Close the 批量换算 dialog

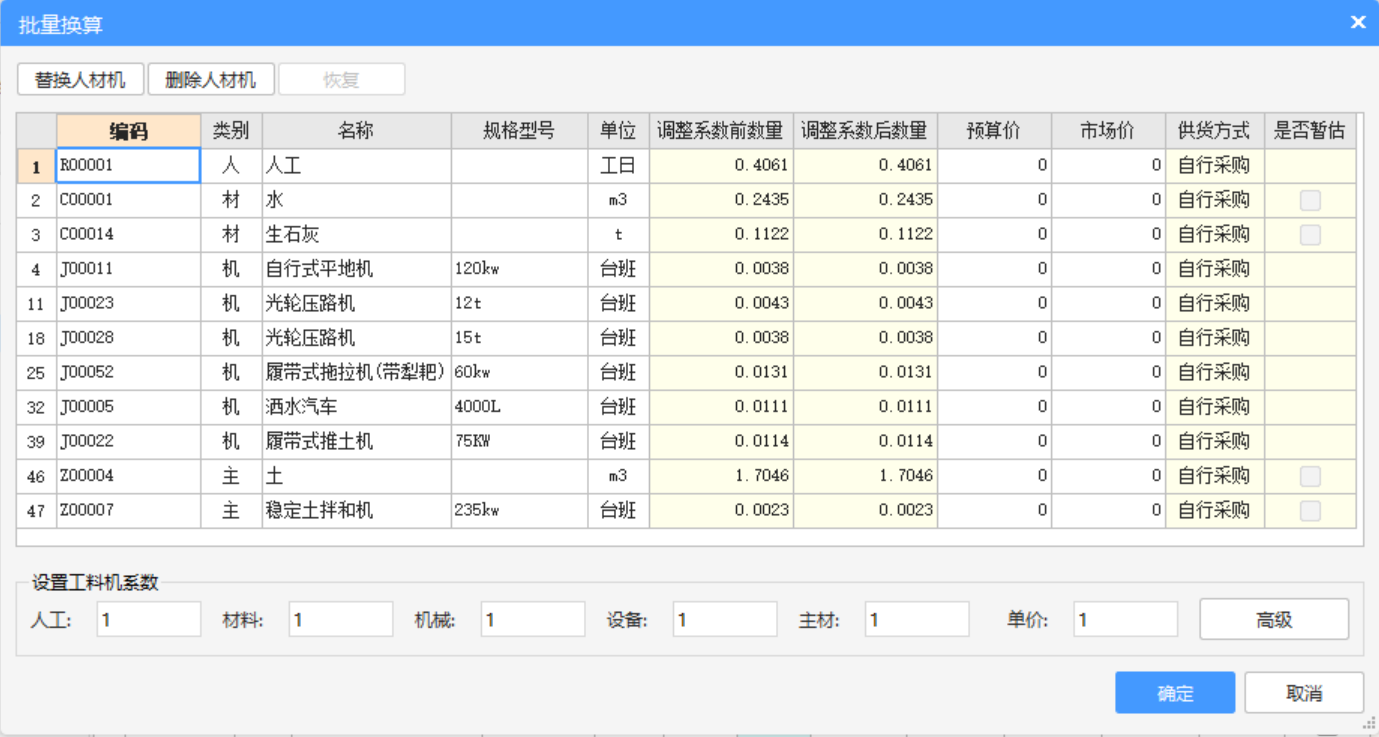coord(1357,22)
